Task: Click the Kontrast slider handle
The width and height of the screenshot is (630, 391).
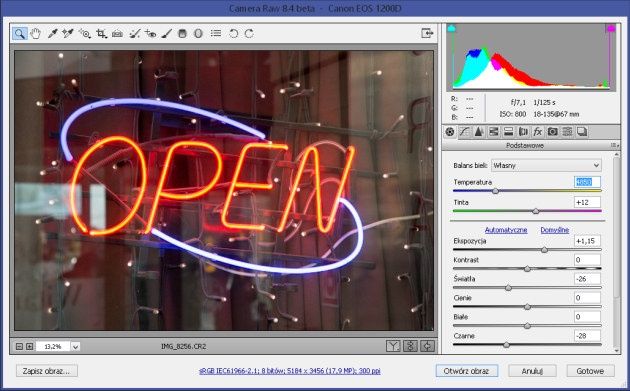Action: tap(527, 269)
